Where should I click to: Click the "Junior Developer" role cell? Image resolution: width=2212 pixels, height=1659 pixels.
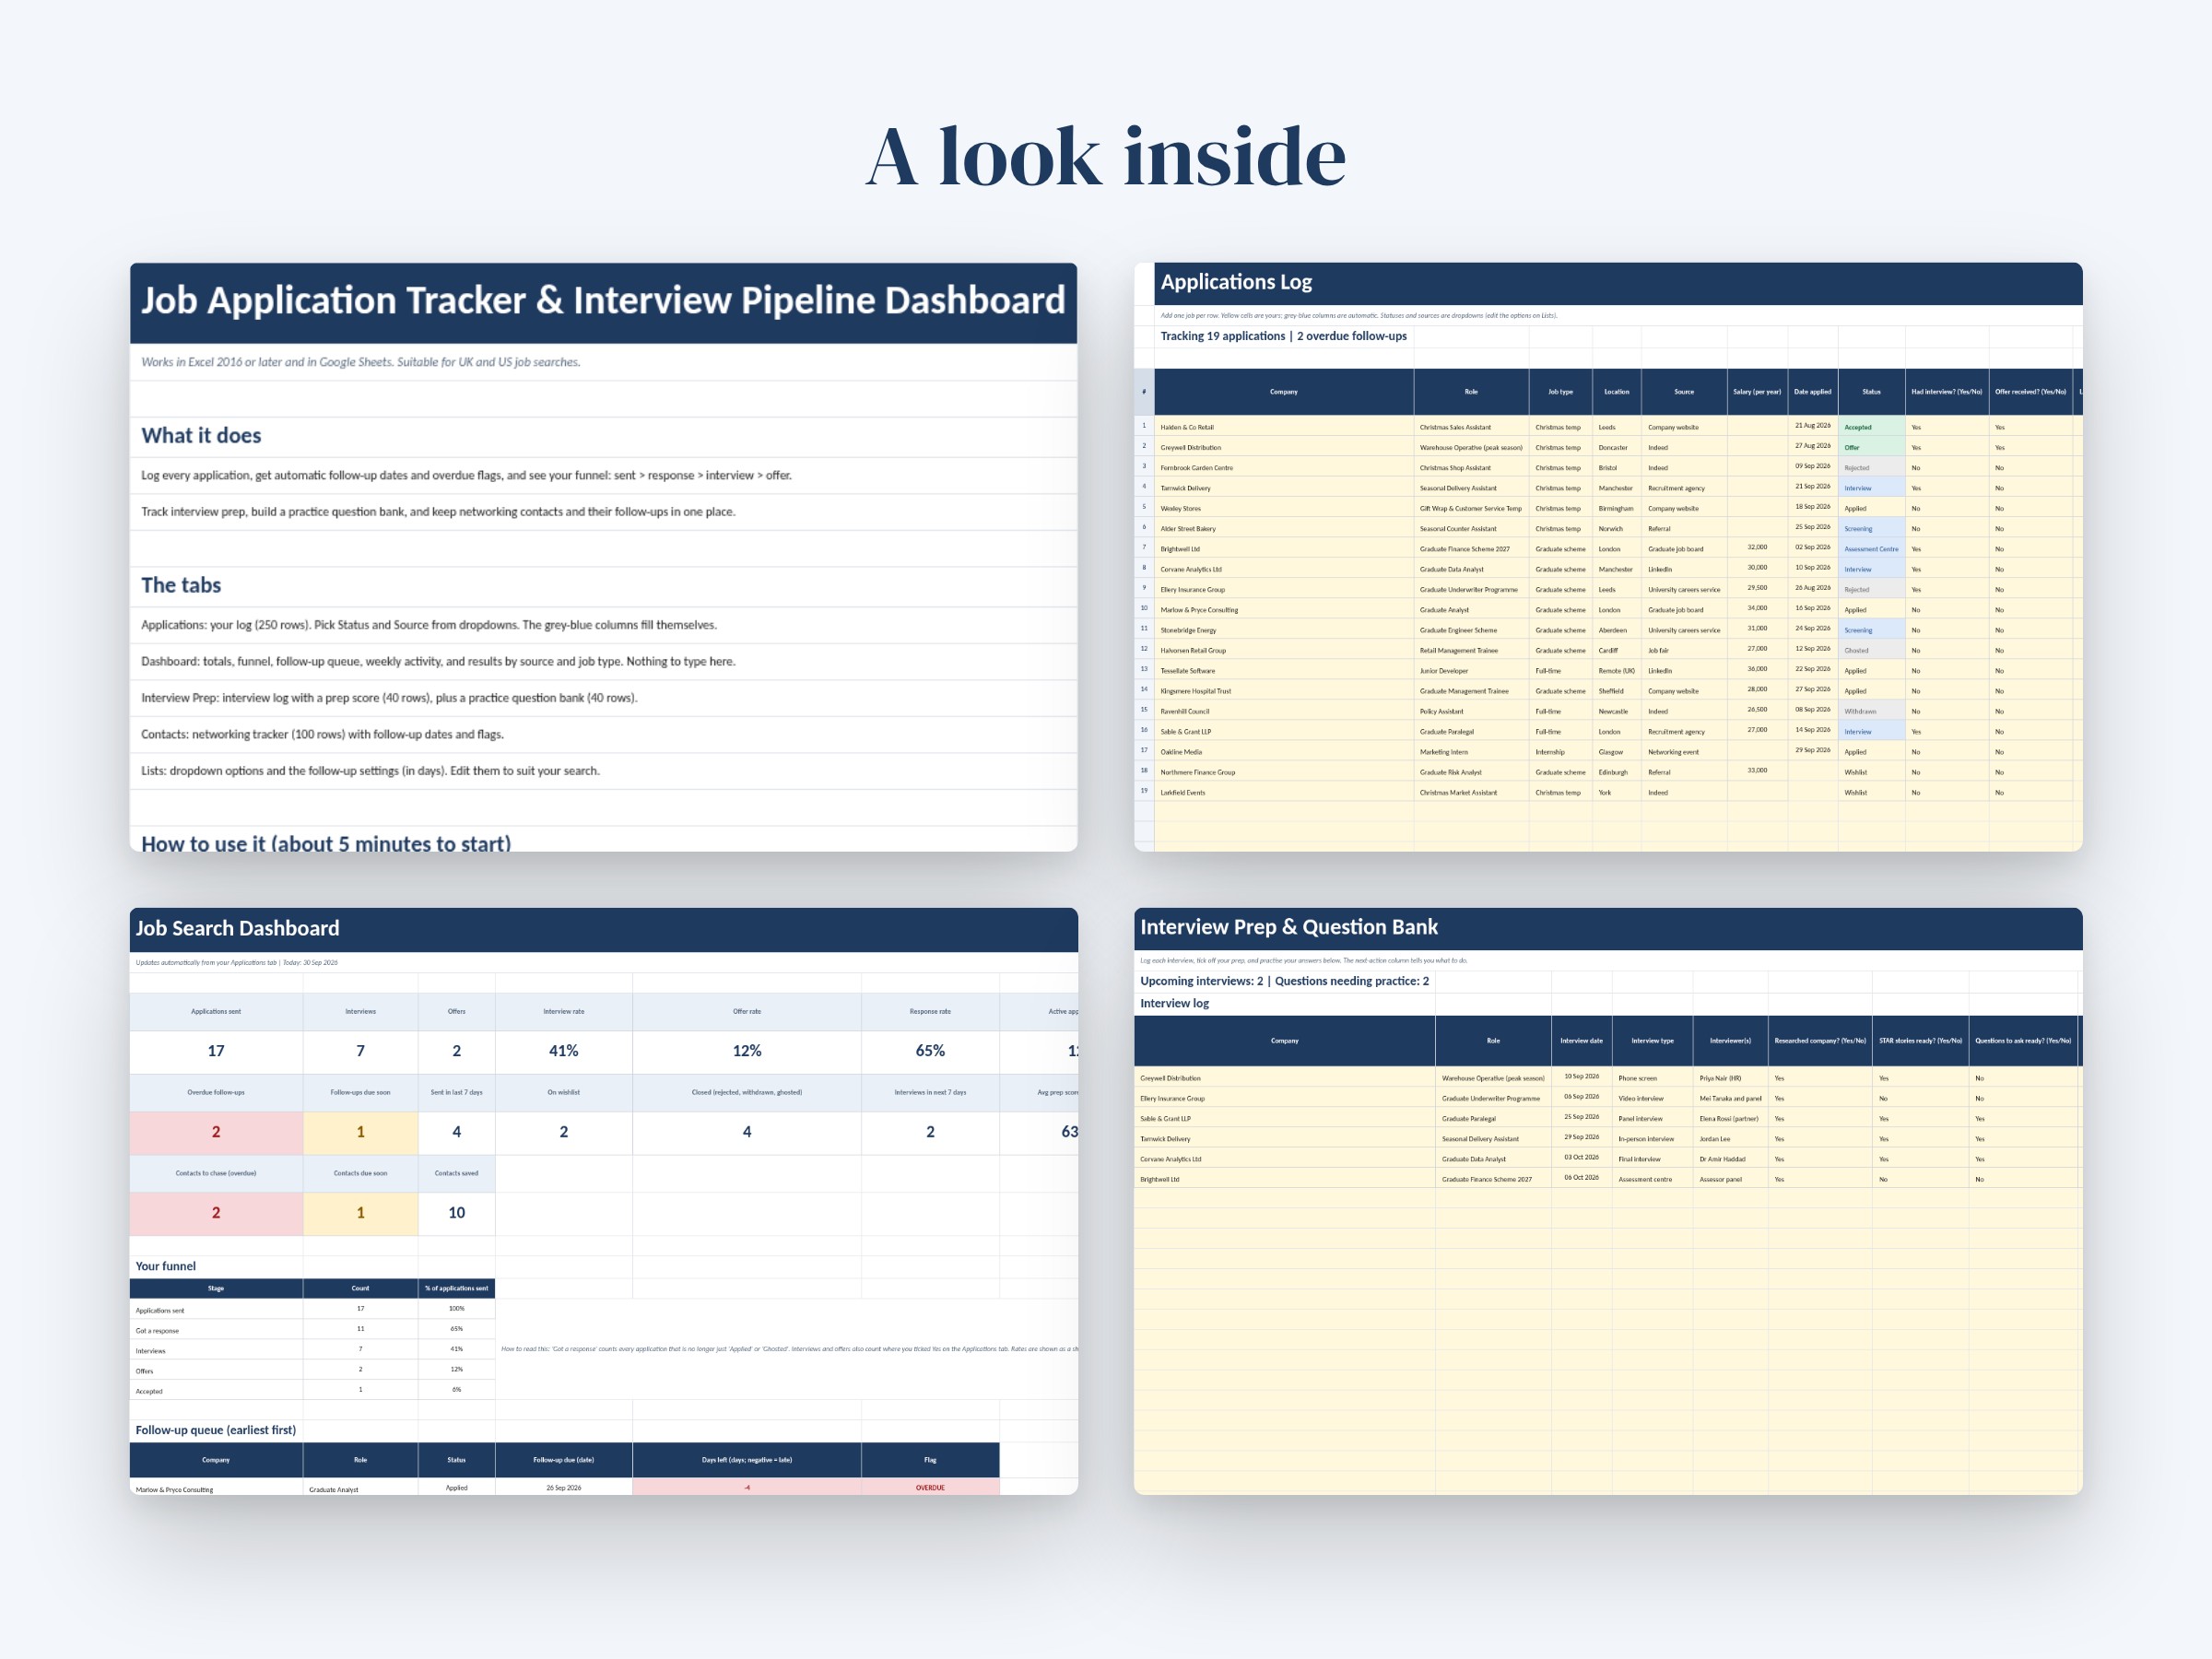click(1471, 671)
